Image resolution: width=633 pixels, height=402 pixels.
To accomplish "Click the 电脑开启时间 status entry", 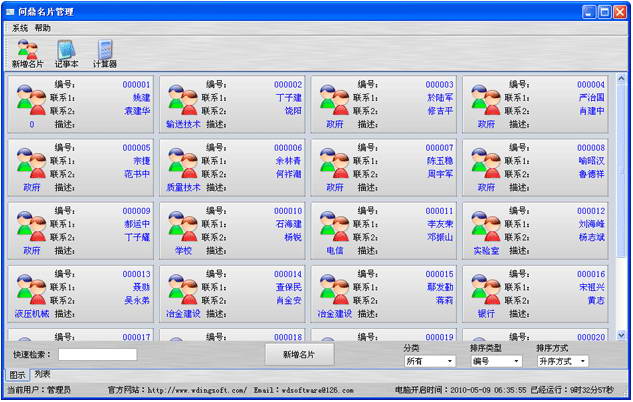I will tap(461, 390).
